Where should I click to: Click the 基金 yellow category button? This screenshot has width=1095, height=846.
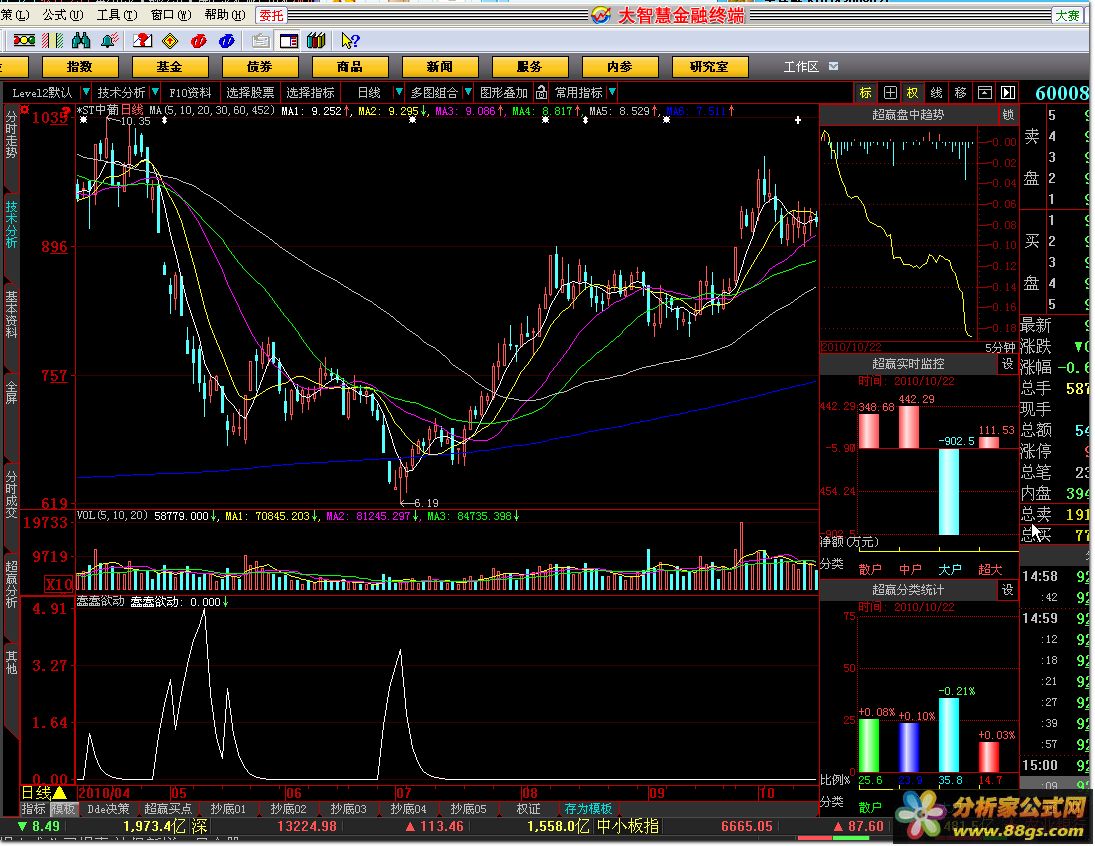coord(170,66)
